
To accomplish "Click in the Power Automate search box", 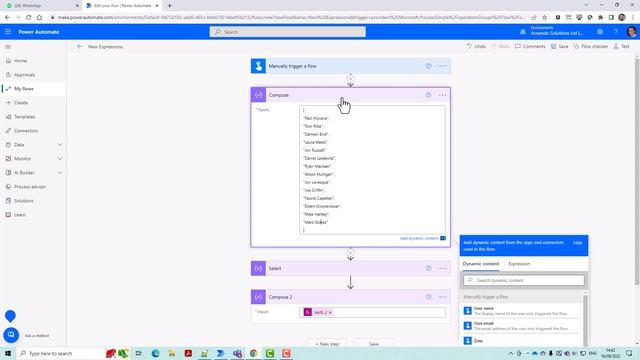I will [287, 32].
